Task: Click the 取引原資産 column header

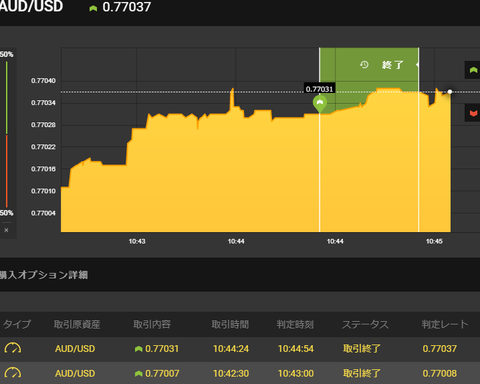Action: click(77, 324)
